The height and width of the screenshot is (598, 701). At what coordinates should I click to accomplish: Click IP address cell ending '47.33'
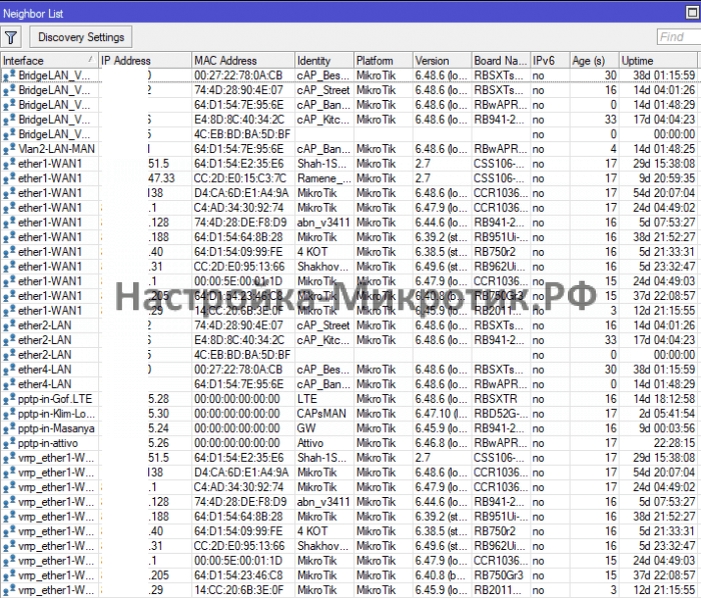tap(161, 178)
